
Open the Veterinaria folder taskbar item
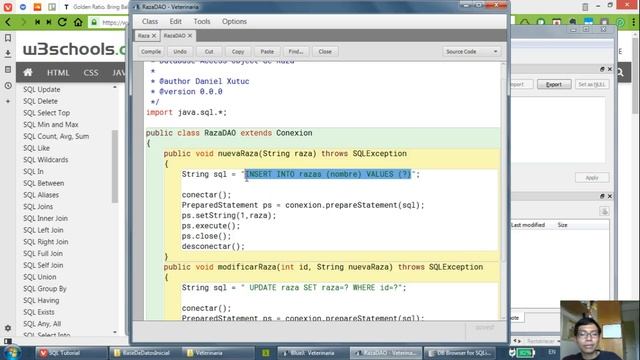[x=218, y=353]
